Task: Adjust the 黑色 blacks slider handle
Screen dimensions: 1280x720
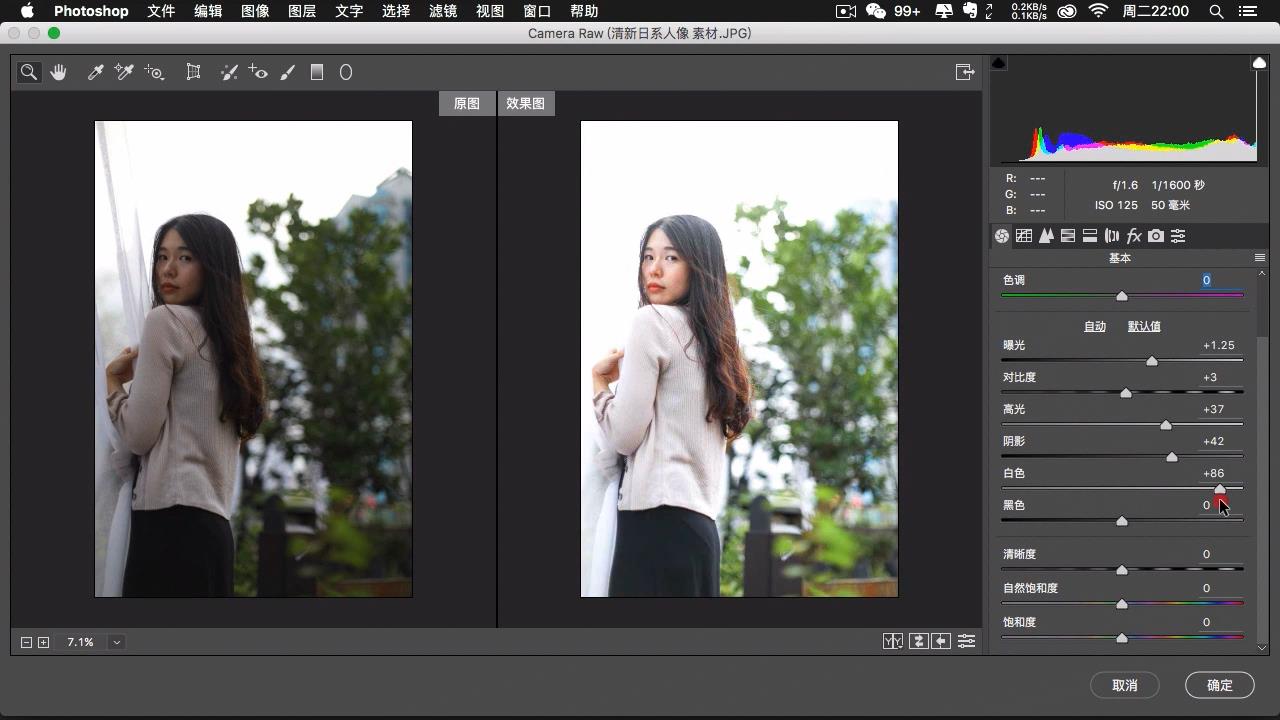Action: [1122, 521]
